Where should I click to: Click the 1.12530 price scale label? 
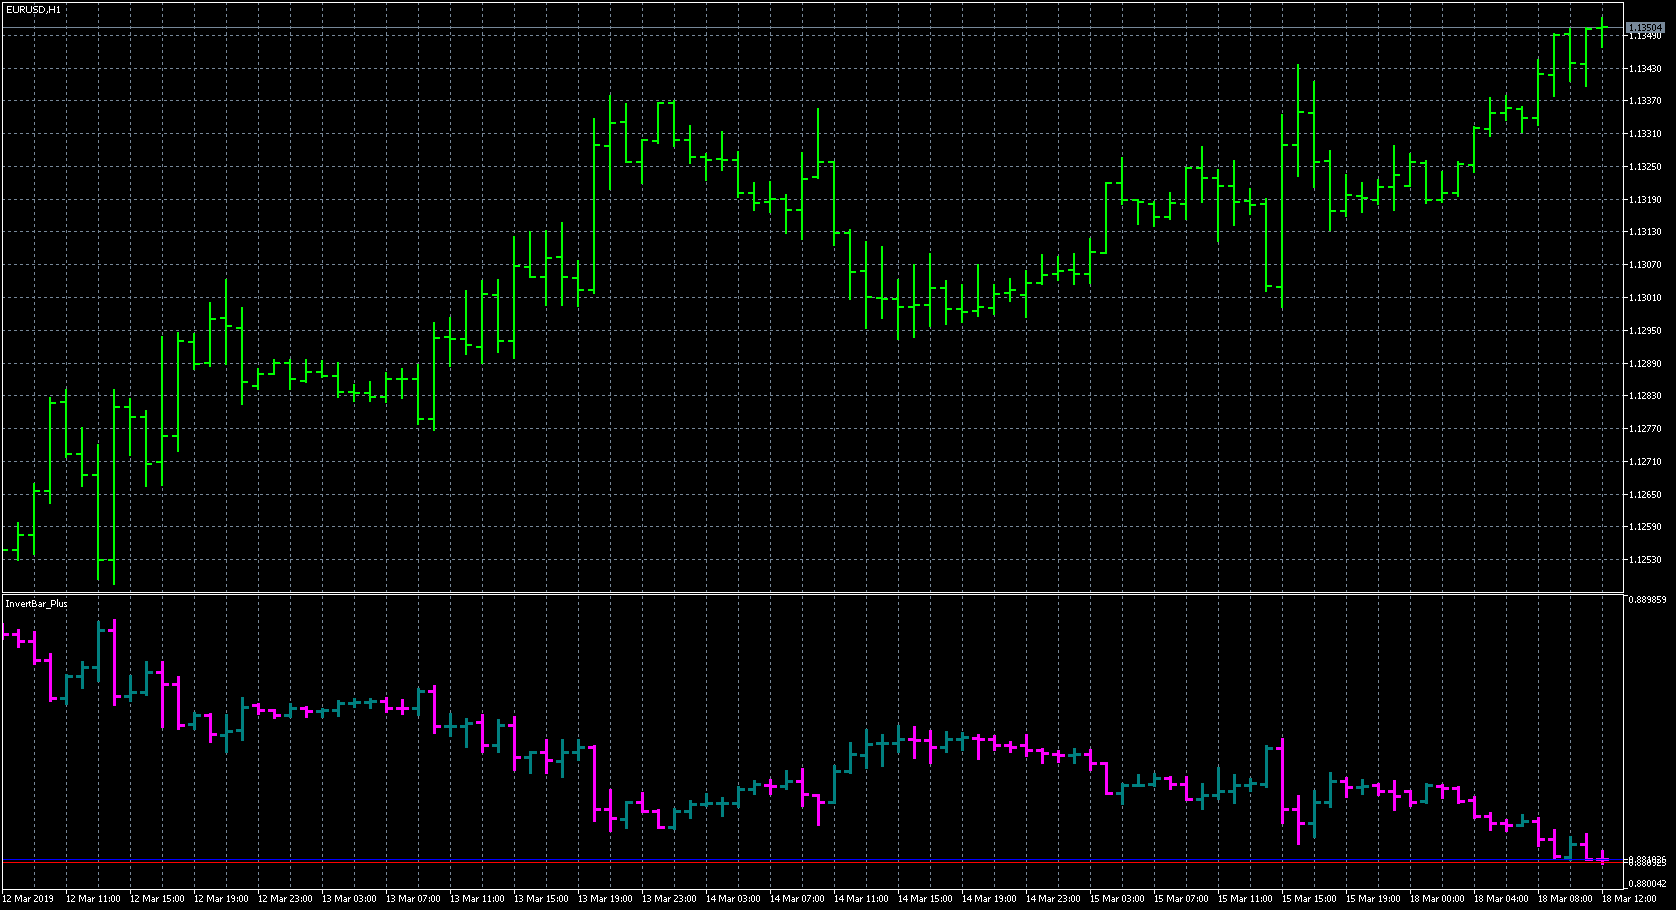click(x=1644, y=560)
